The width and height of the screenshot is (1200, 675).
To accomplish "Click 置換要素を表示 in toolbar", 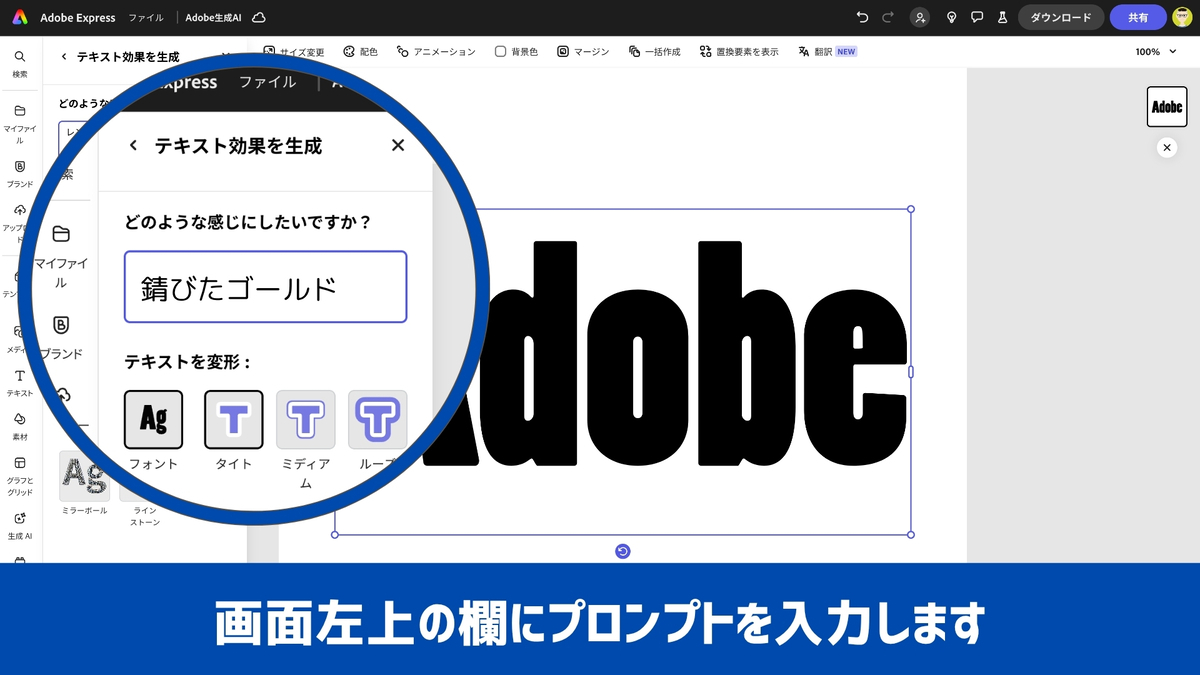I will click(x=739, y=51).
